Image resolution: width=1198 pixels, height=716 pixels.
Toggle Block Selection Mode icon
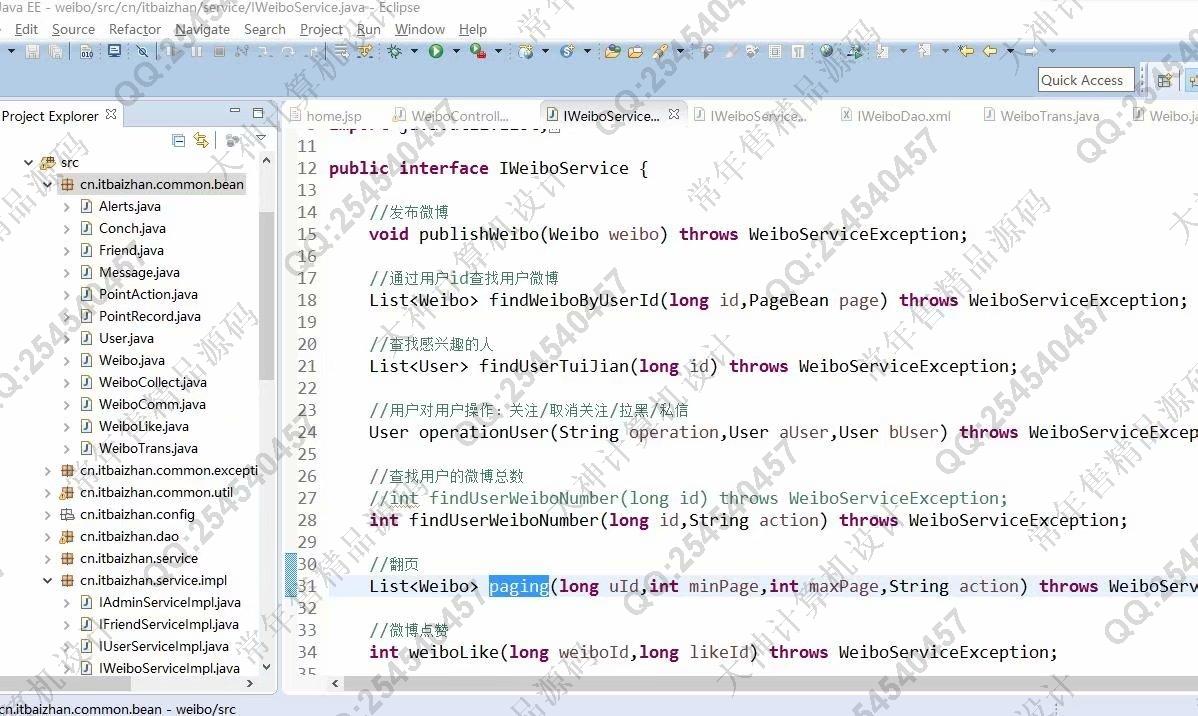775,51
